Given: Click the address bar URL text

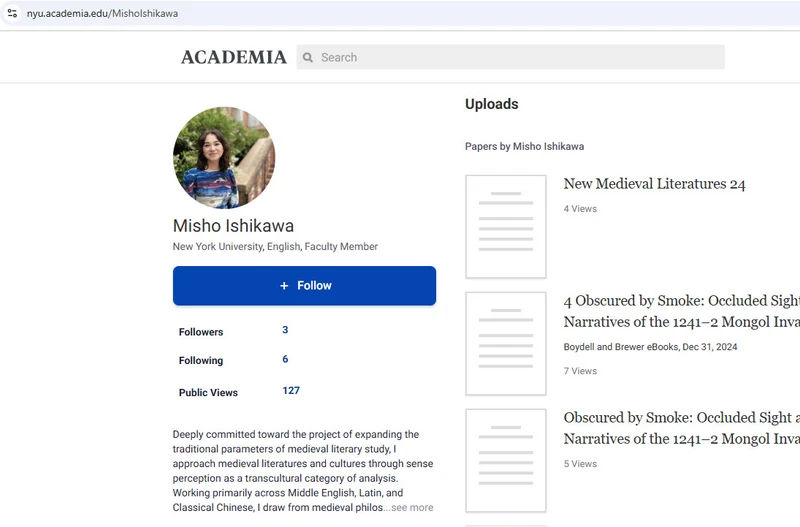Looking at the screenshot, I should pos(103,14).
